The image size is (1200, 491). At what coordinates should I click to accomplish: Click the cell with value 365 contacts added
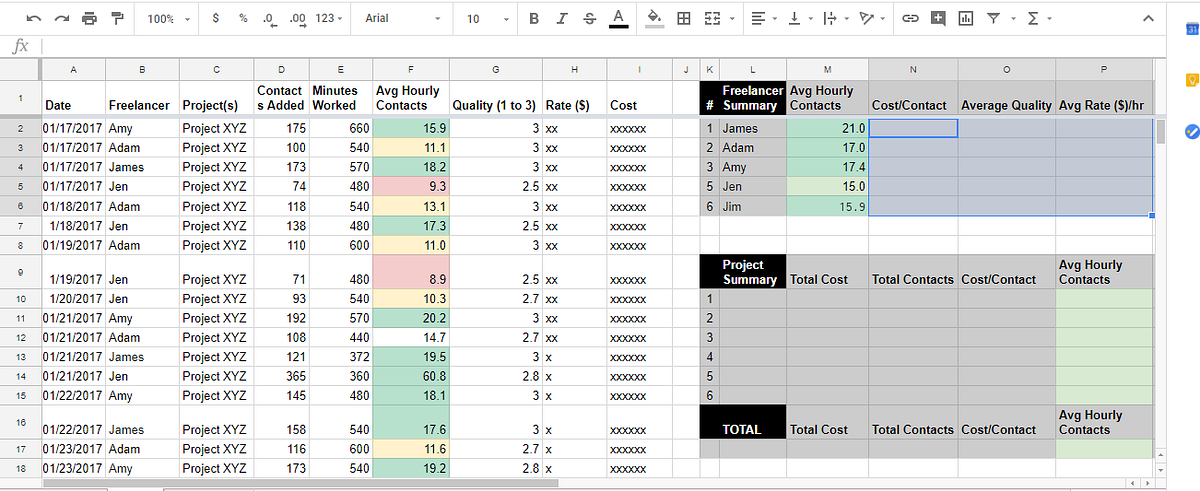click(282, 376)
